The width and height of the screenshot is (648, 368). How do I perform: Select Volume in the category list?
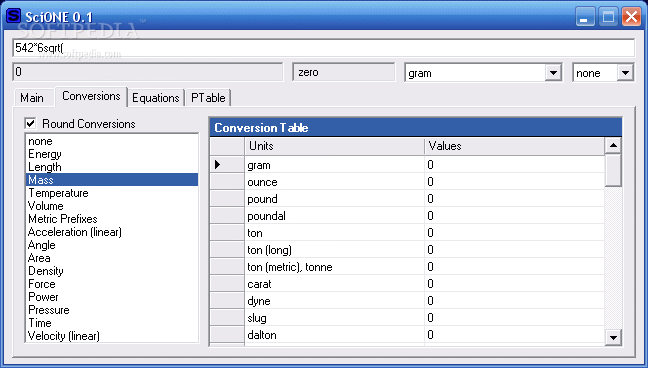[112, 206]
